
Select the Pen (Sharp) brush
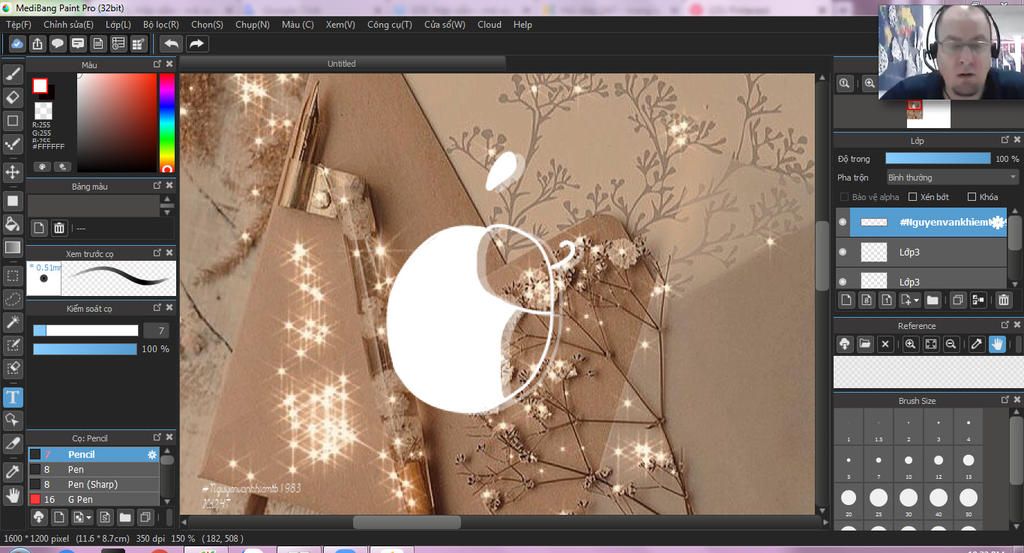point(93,484)
